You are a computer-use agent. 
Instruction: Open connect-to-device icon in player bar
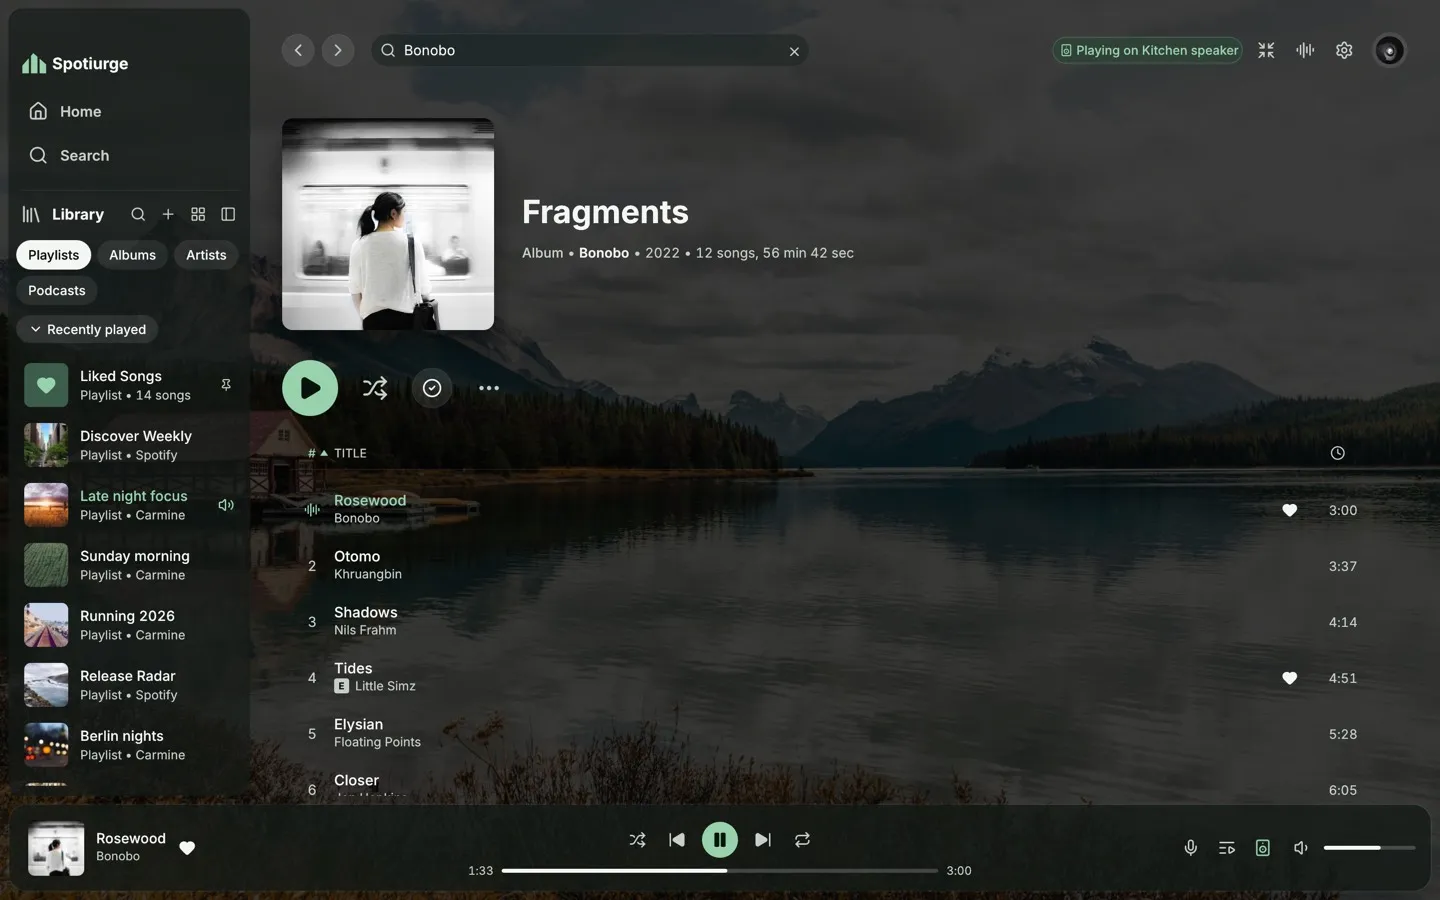pyautogui.click(x=1263, y=848)
